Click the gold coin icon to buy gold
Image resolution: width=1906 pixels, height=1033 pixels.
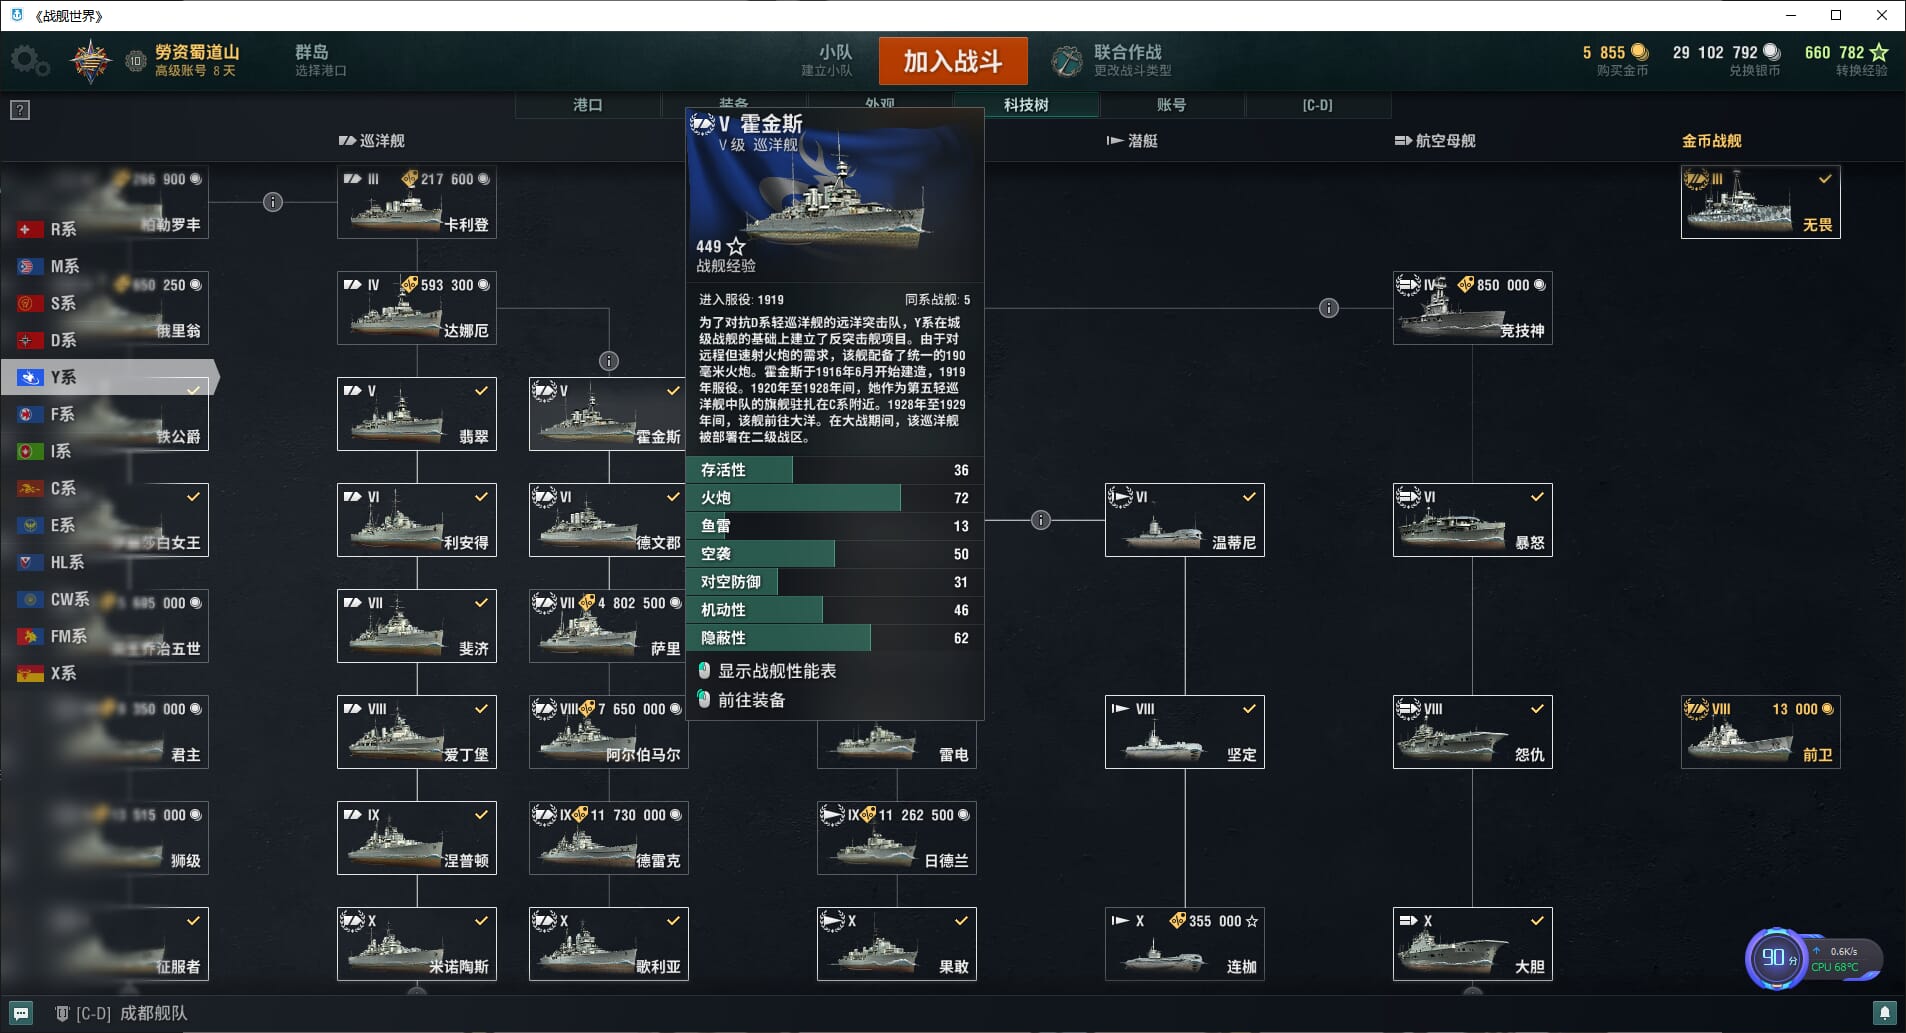[x=1639, y=52]
